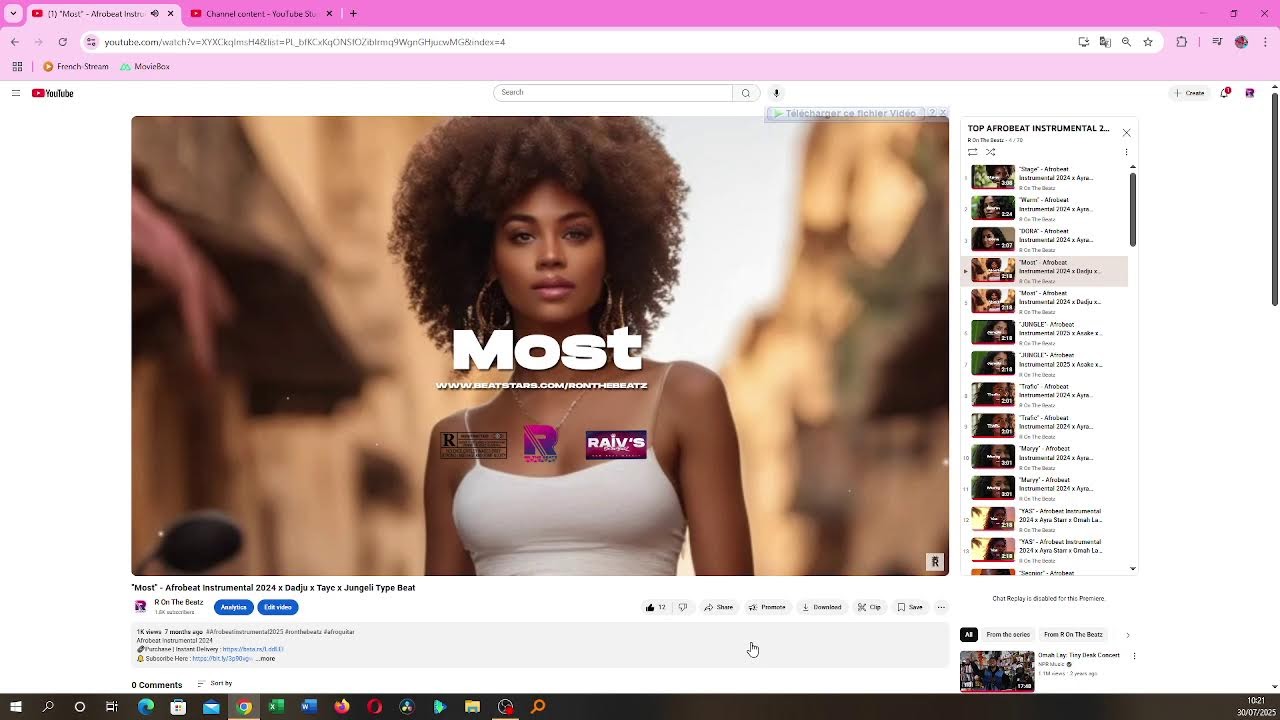The image size is (1280, 720).
Task: Click the Edit video button
Action: tap(277, 607)
